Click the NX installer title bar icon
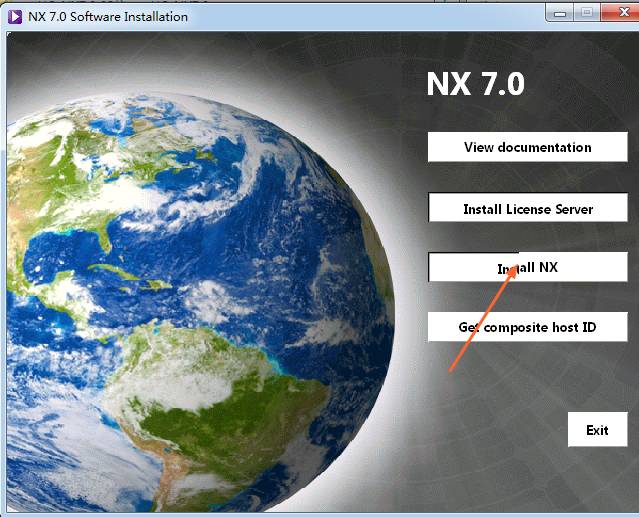The height and width of the screenshot is (517, 639). pos(15,16)
